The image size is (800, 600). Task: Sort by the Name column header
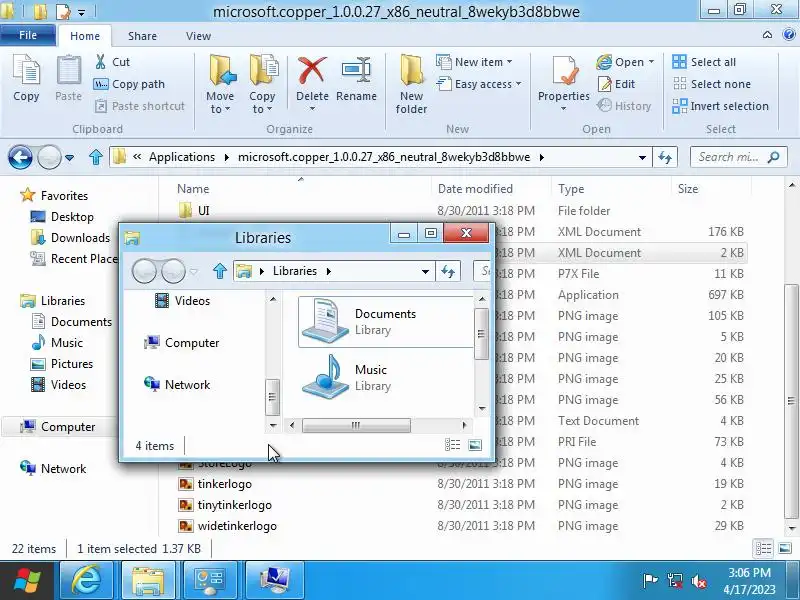click(x=301, y=189)
